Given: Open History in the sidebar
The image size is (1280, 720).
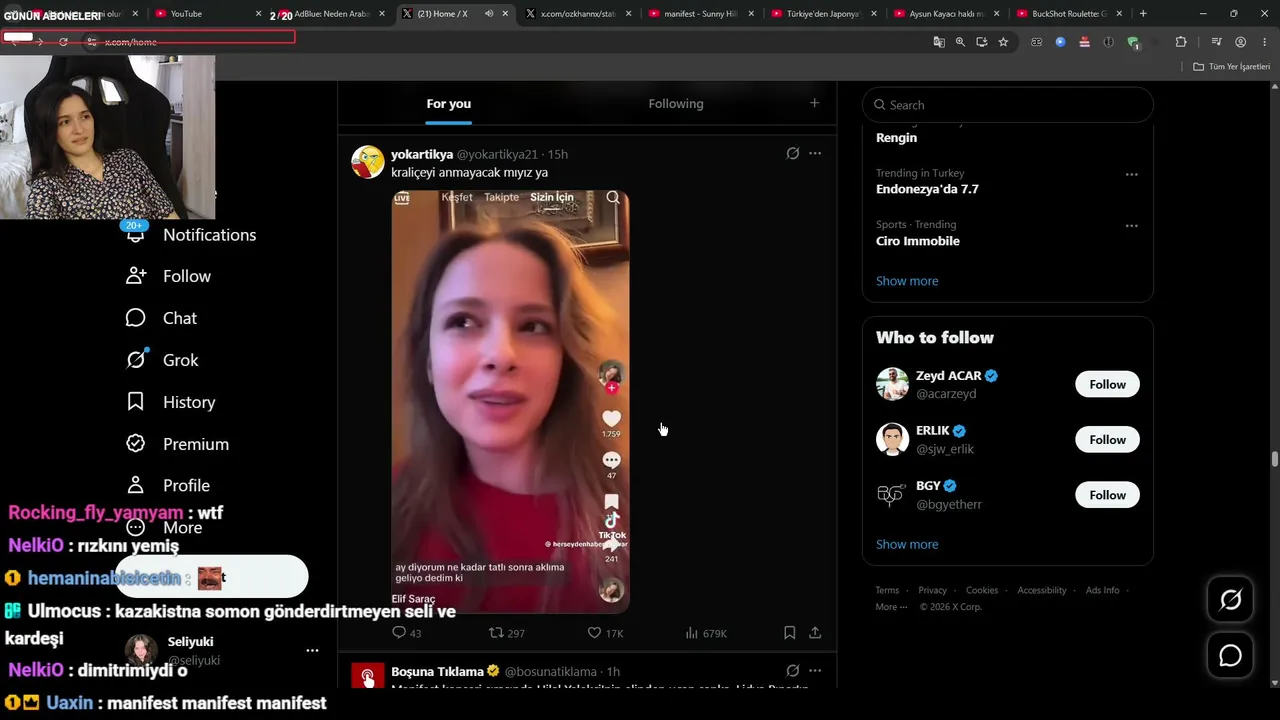Looking at the screenshot, I should click(170, 402).
